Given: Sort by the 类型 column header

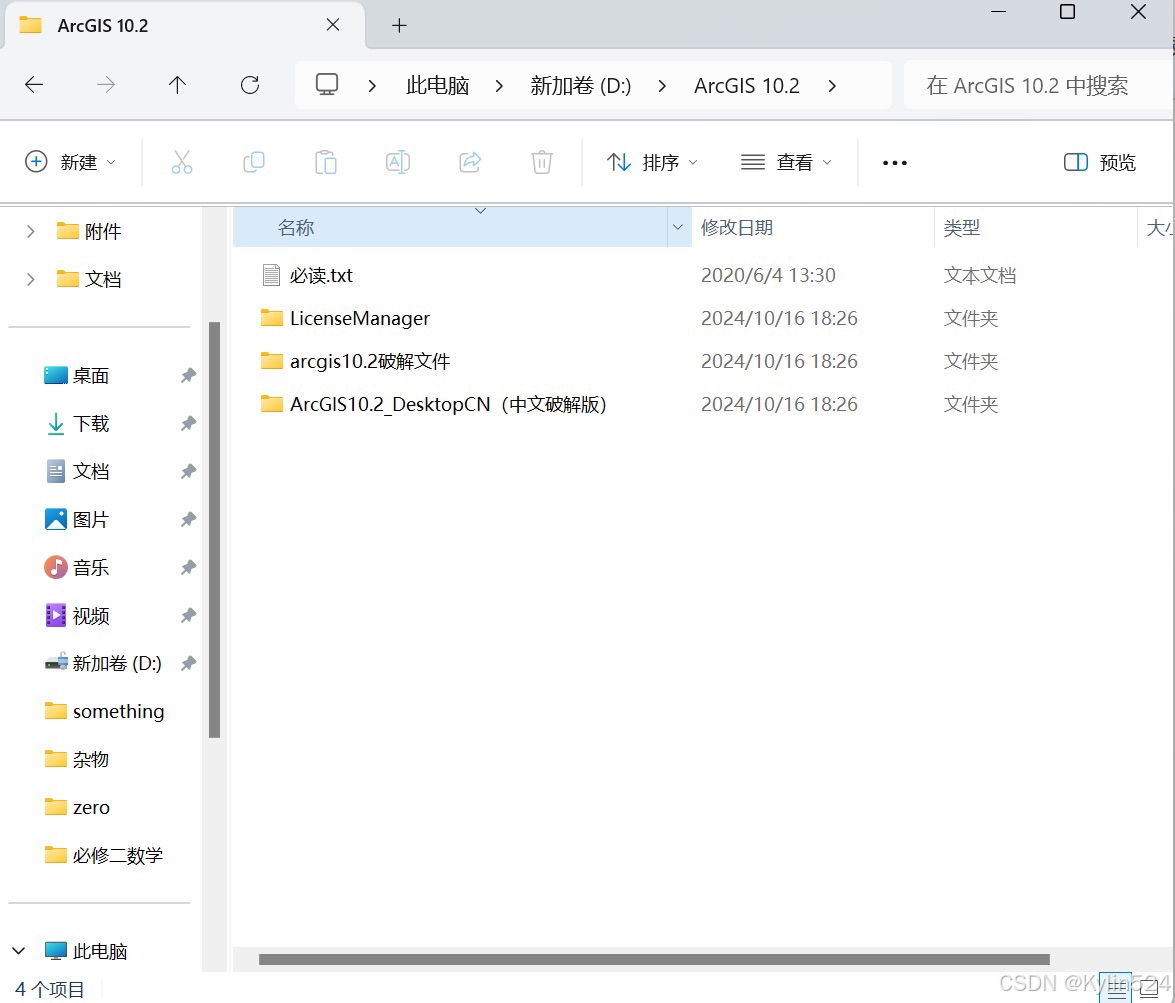Looking at the screenshot, I should click(1036, 227).
